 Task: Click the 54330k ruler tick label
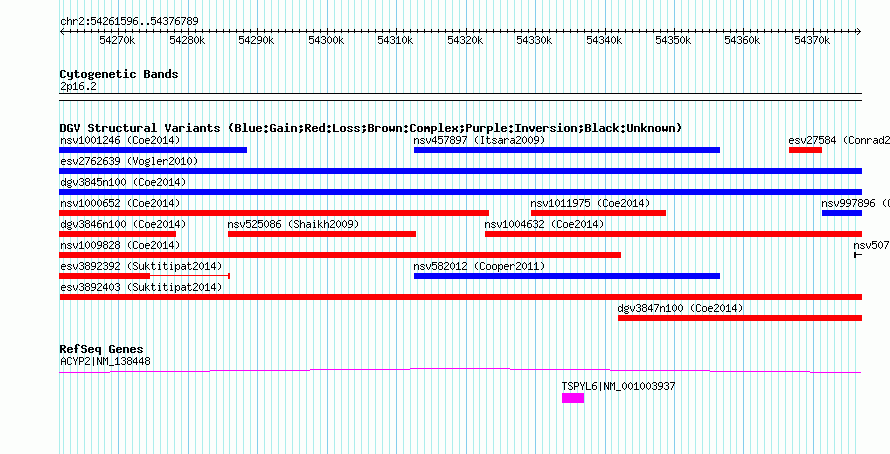534,40
